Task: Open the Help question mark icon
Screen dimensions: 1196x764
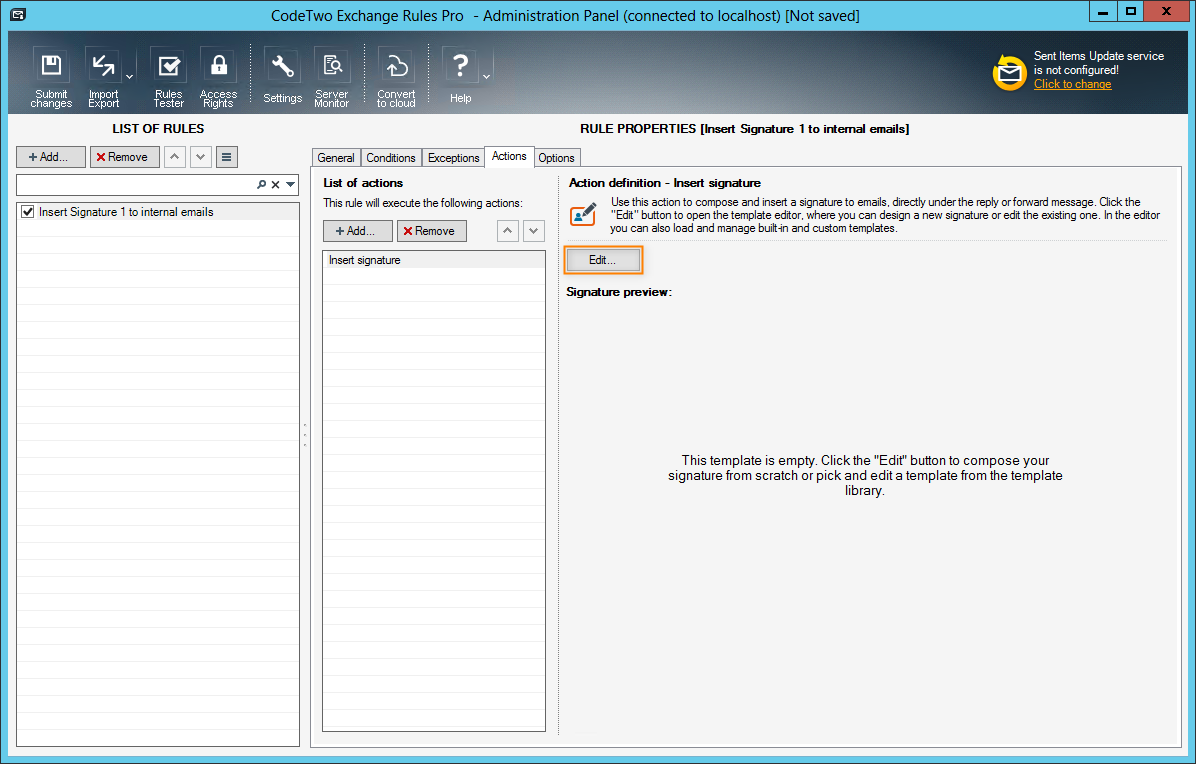Action: pos(460,77)
